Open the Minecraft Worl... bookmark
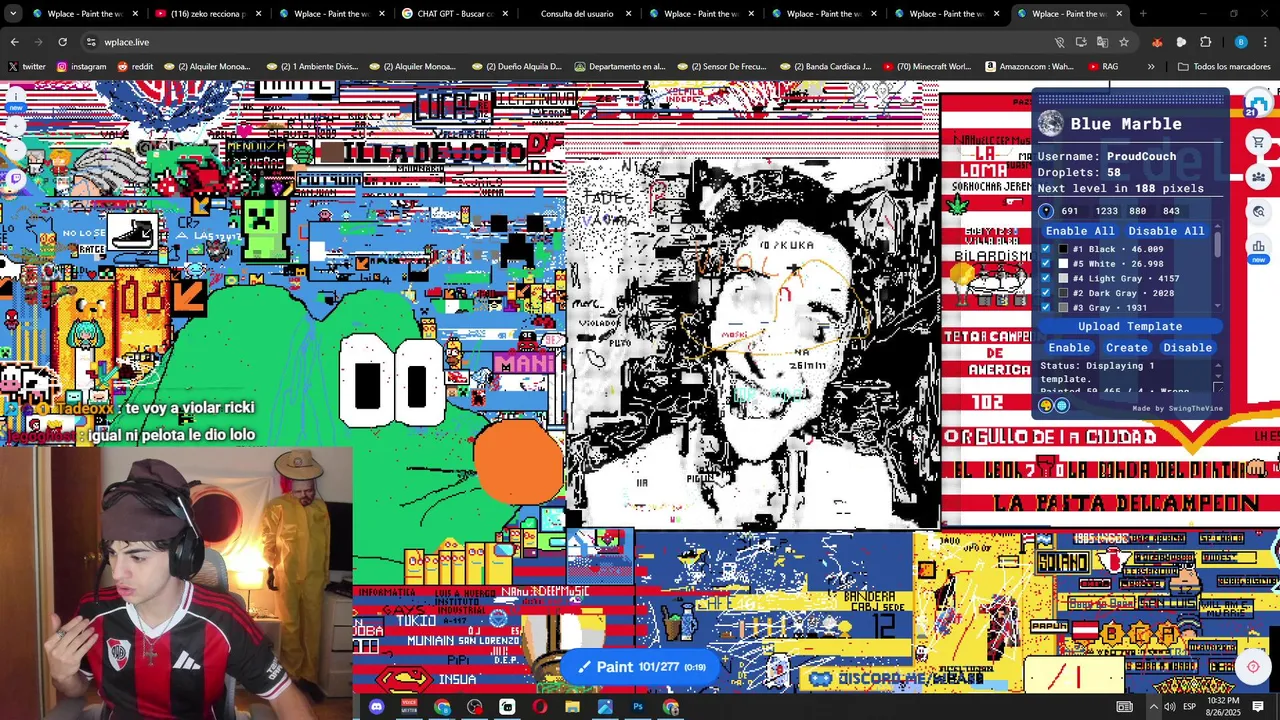 [x=926, y=67]
